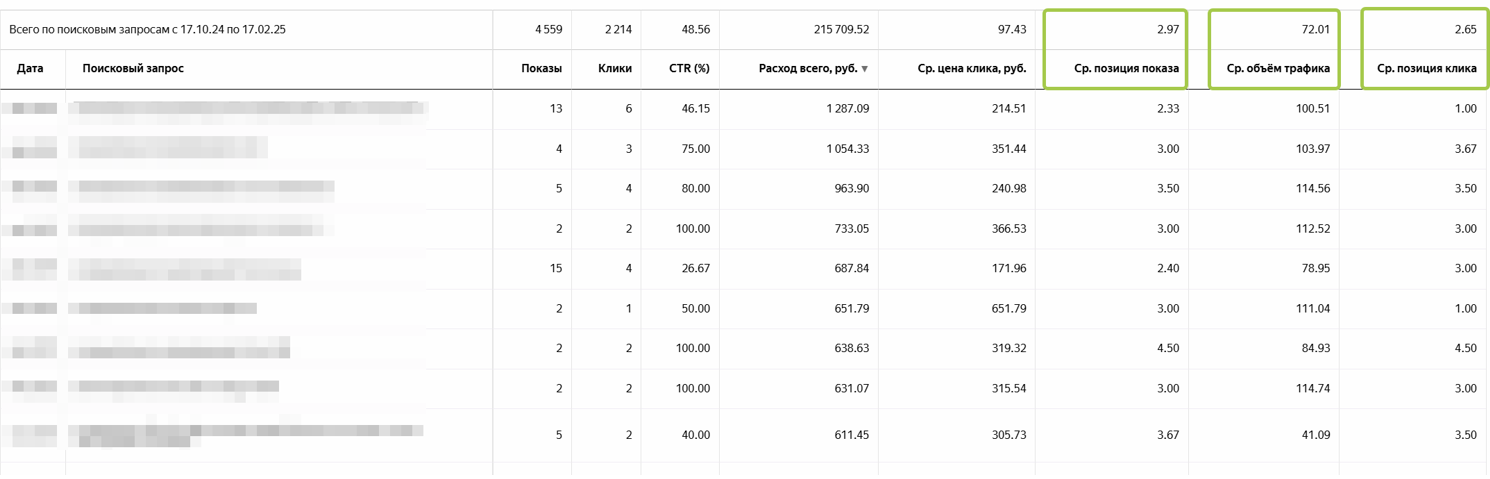Click the total row label Всего по поисковым запросам

click(147, 30)
